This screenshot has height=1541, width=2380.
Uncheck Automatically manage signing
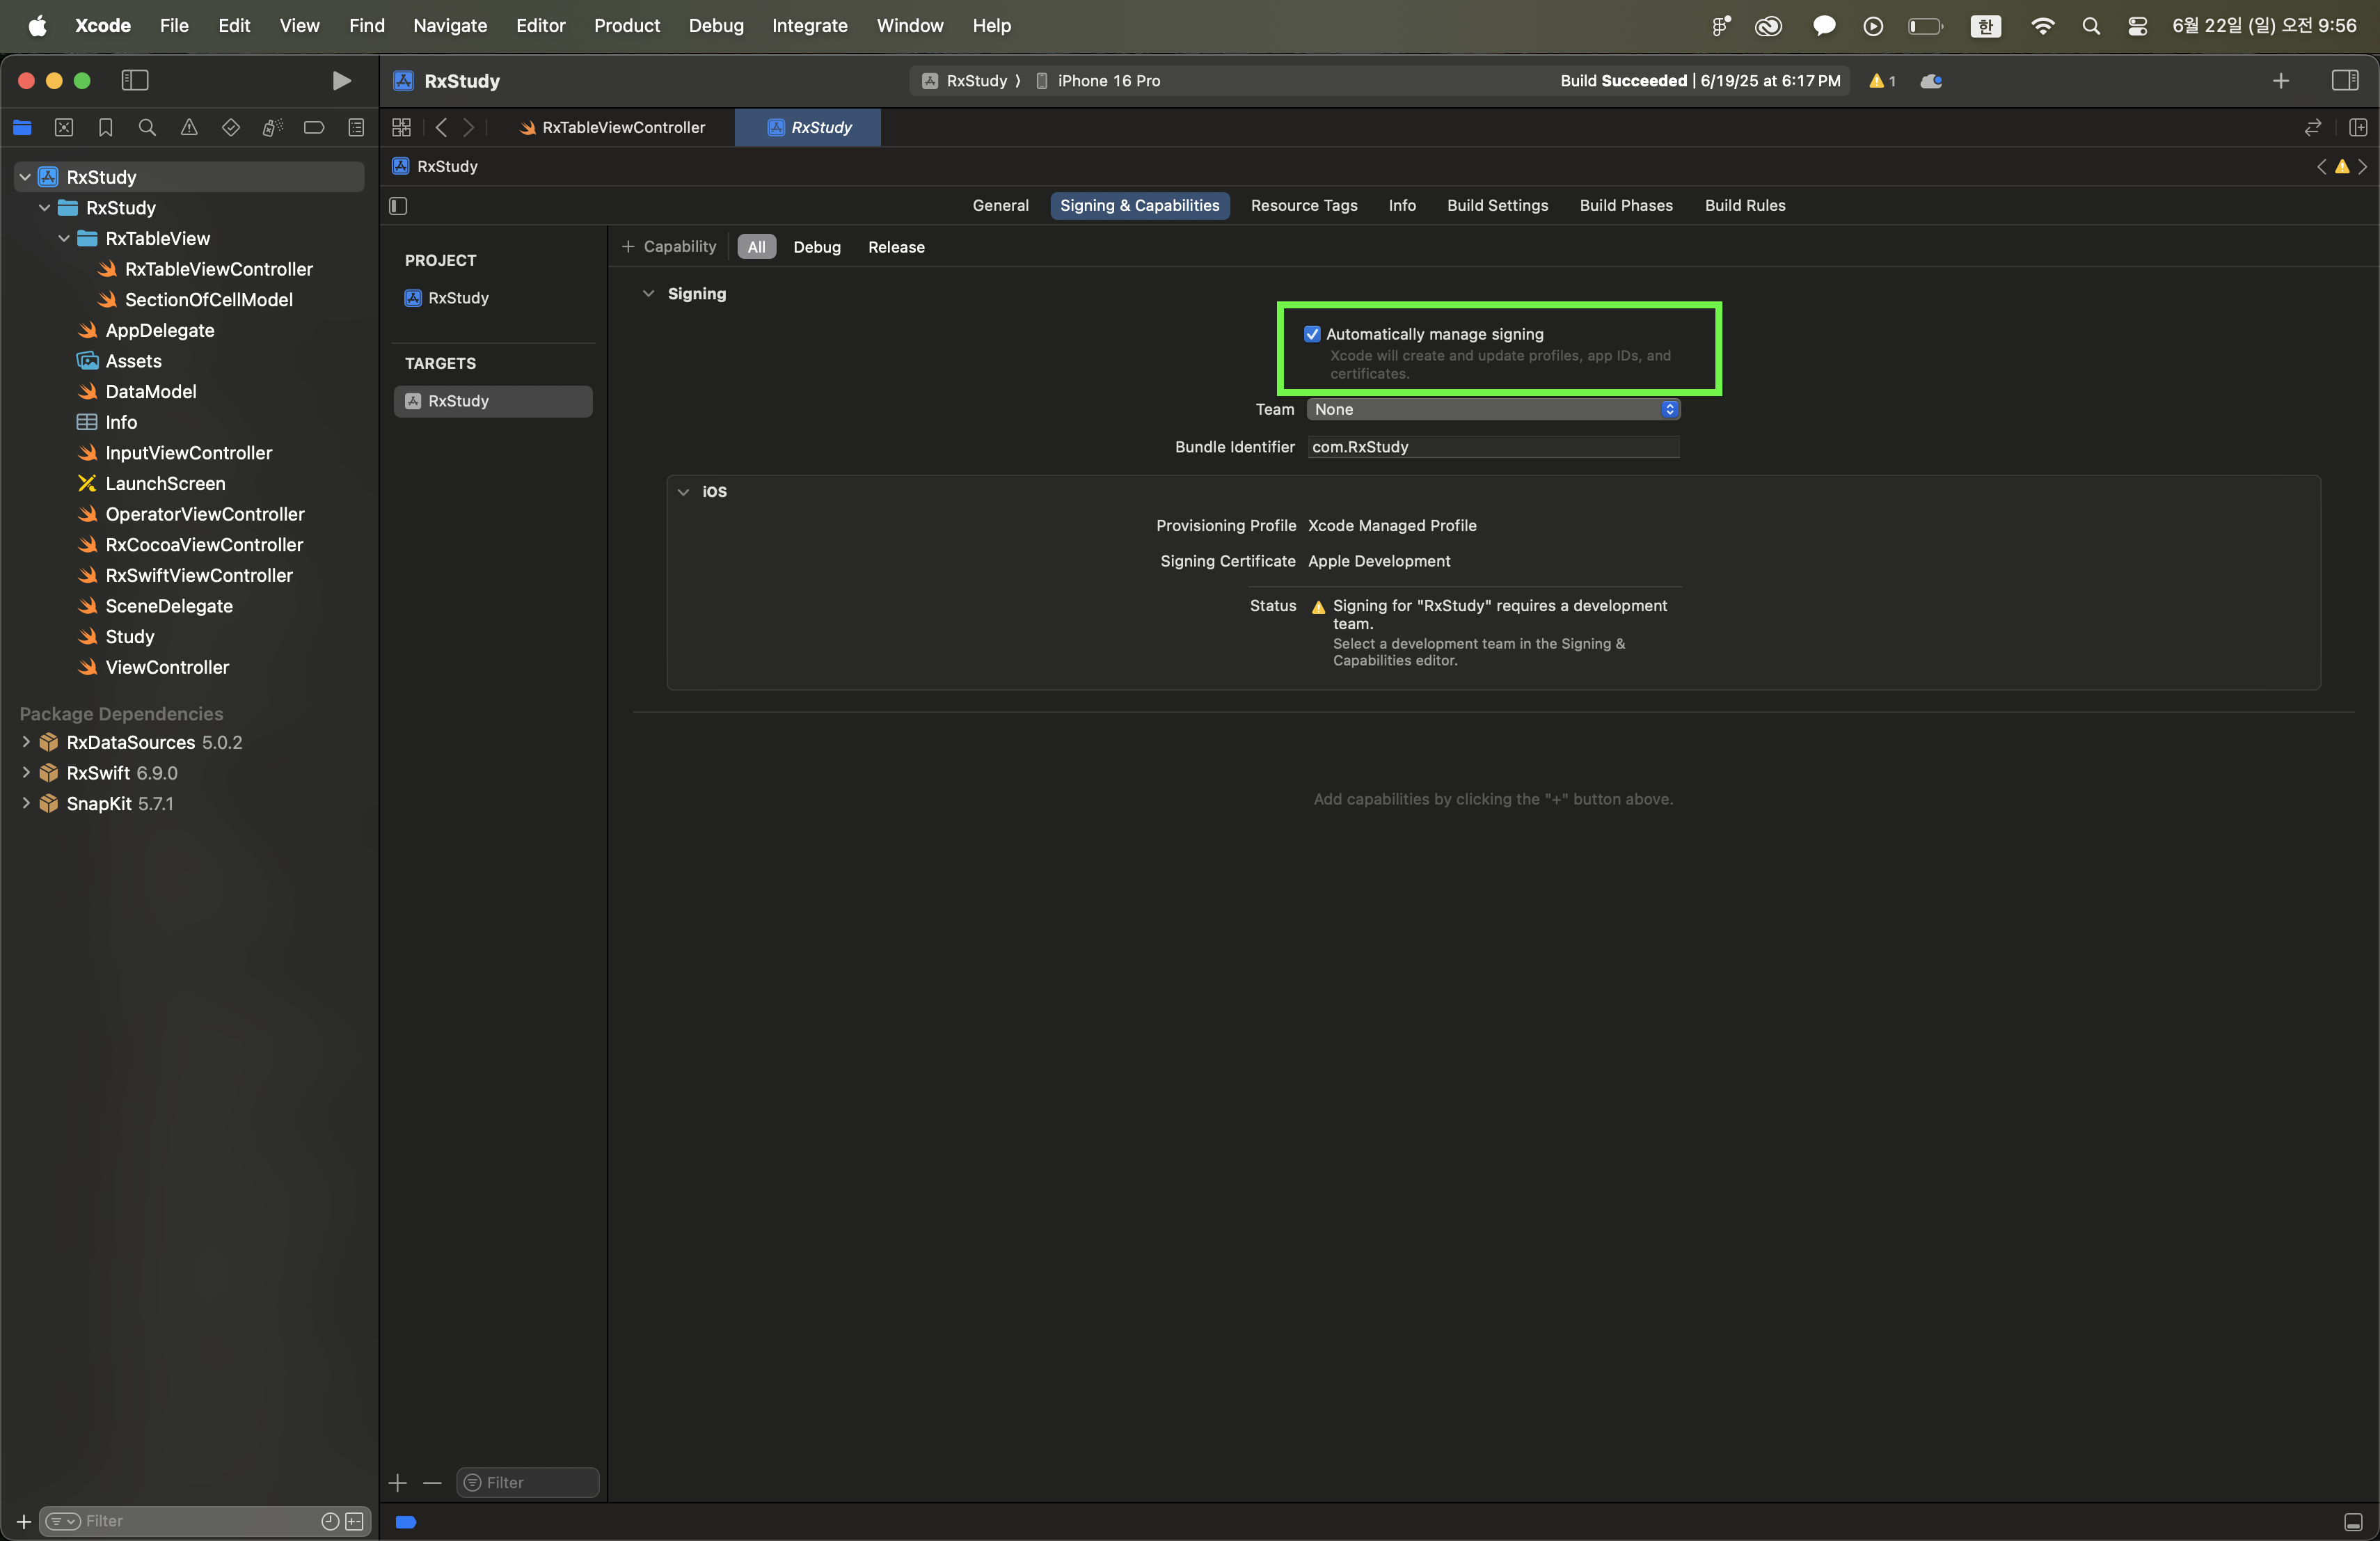pos(1312,334)
